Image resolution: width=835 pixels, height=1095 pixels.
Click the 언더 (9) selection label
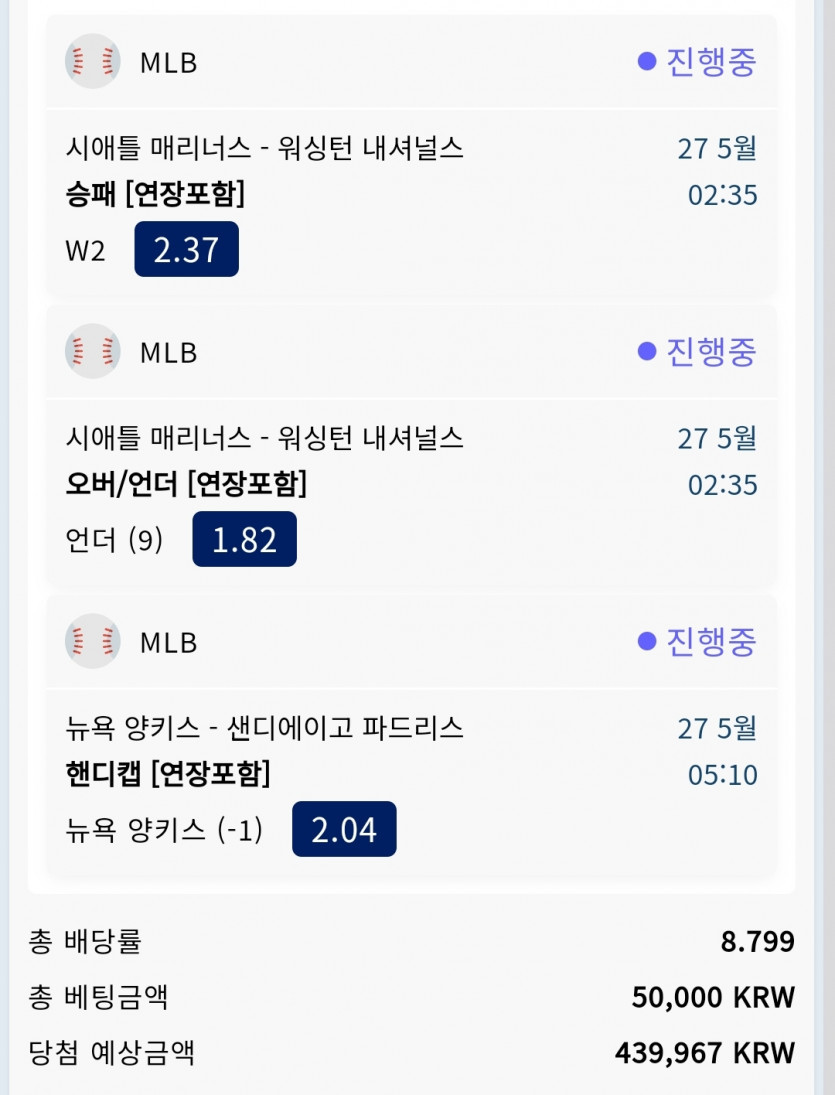(x=114, y=540)
